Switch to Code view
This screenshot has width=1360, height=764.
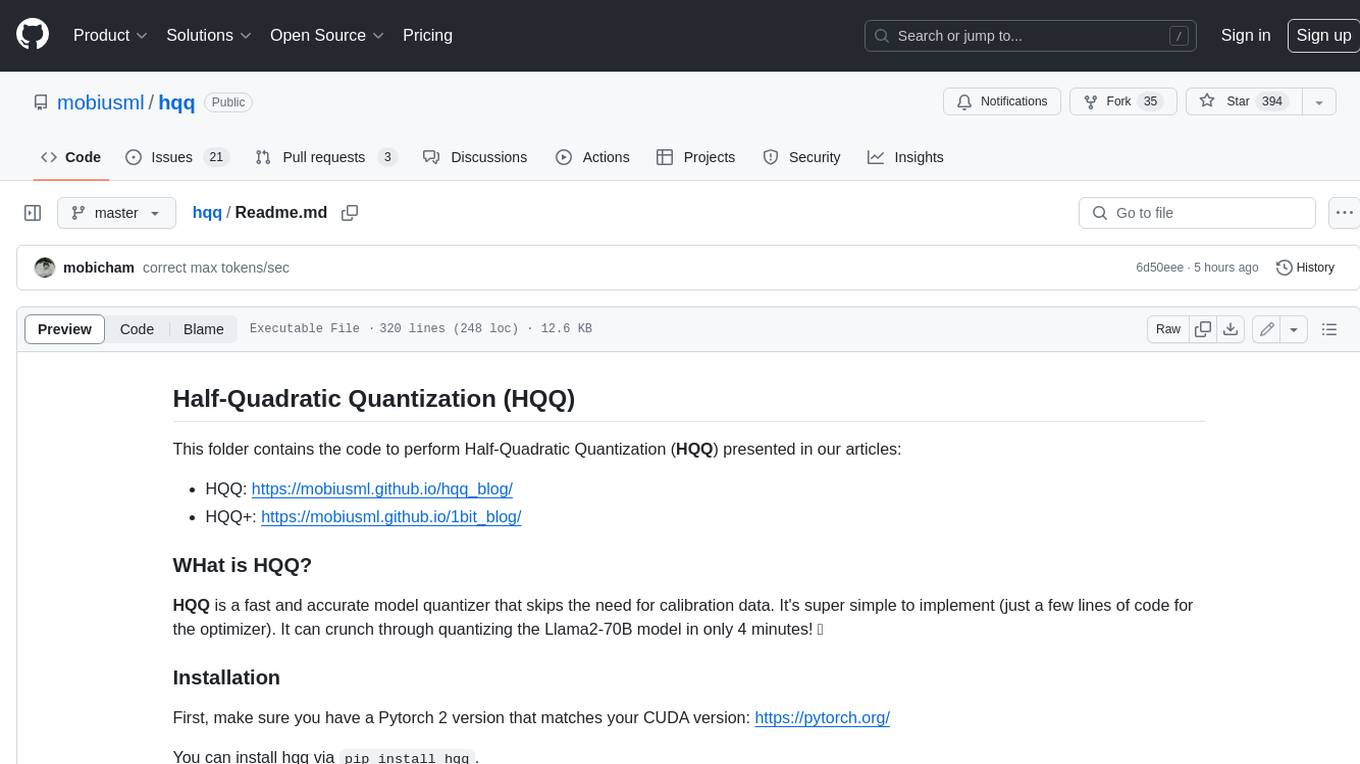point(137,329)
